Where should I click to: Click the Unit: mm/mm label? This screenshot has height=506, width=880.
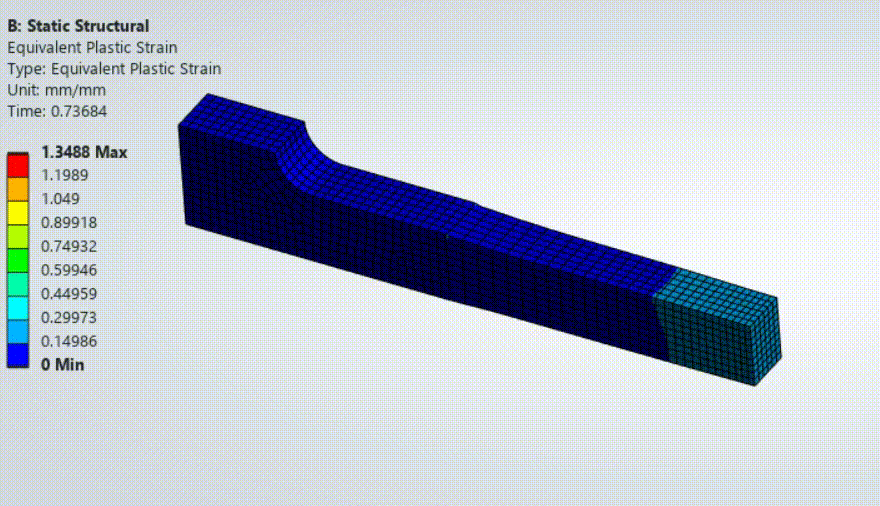53,90
